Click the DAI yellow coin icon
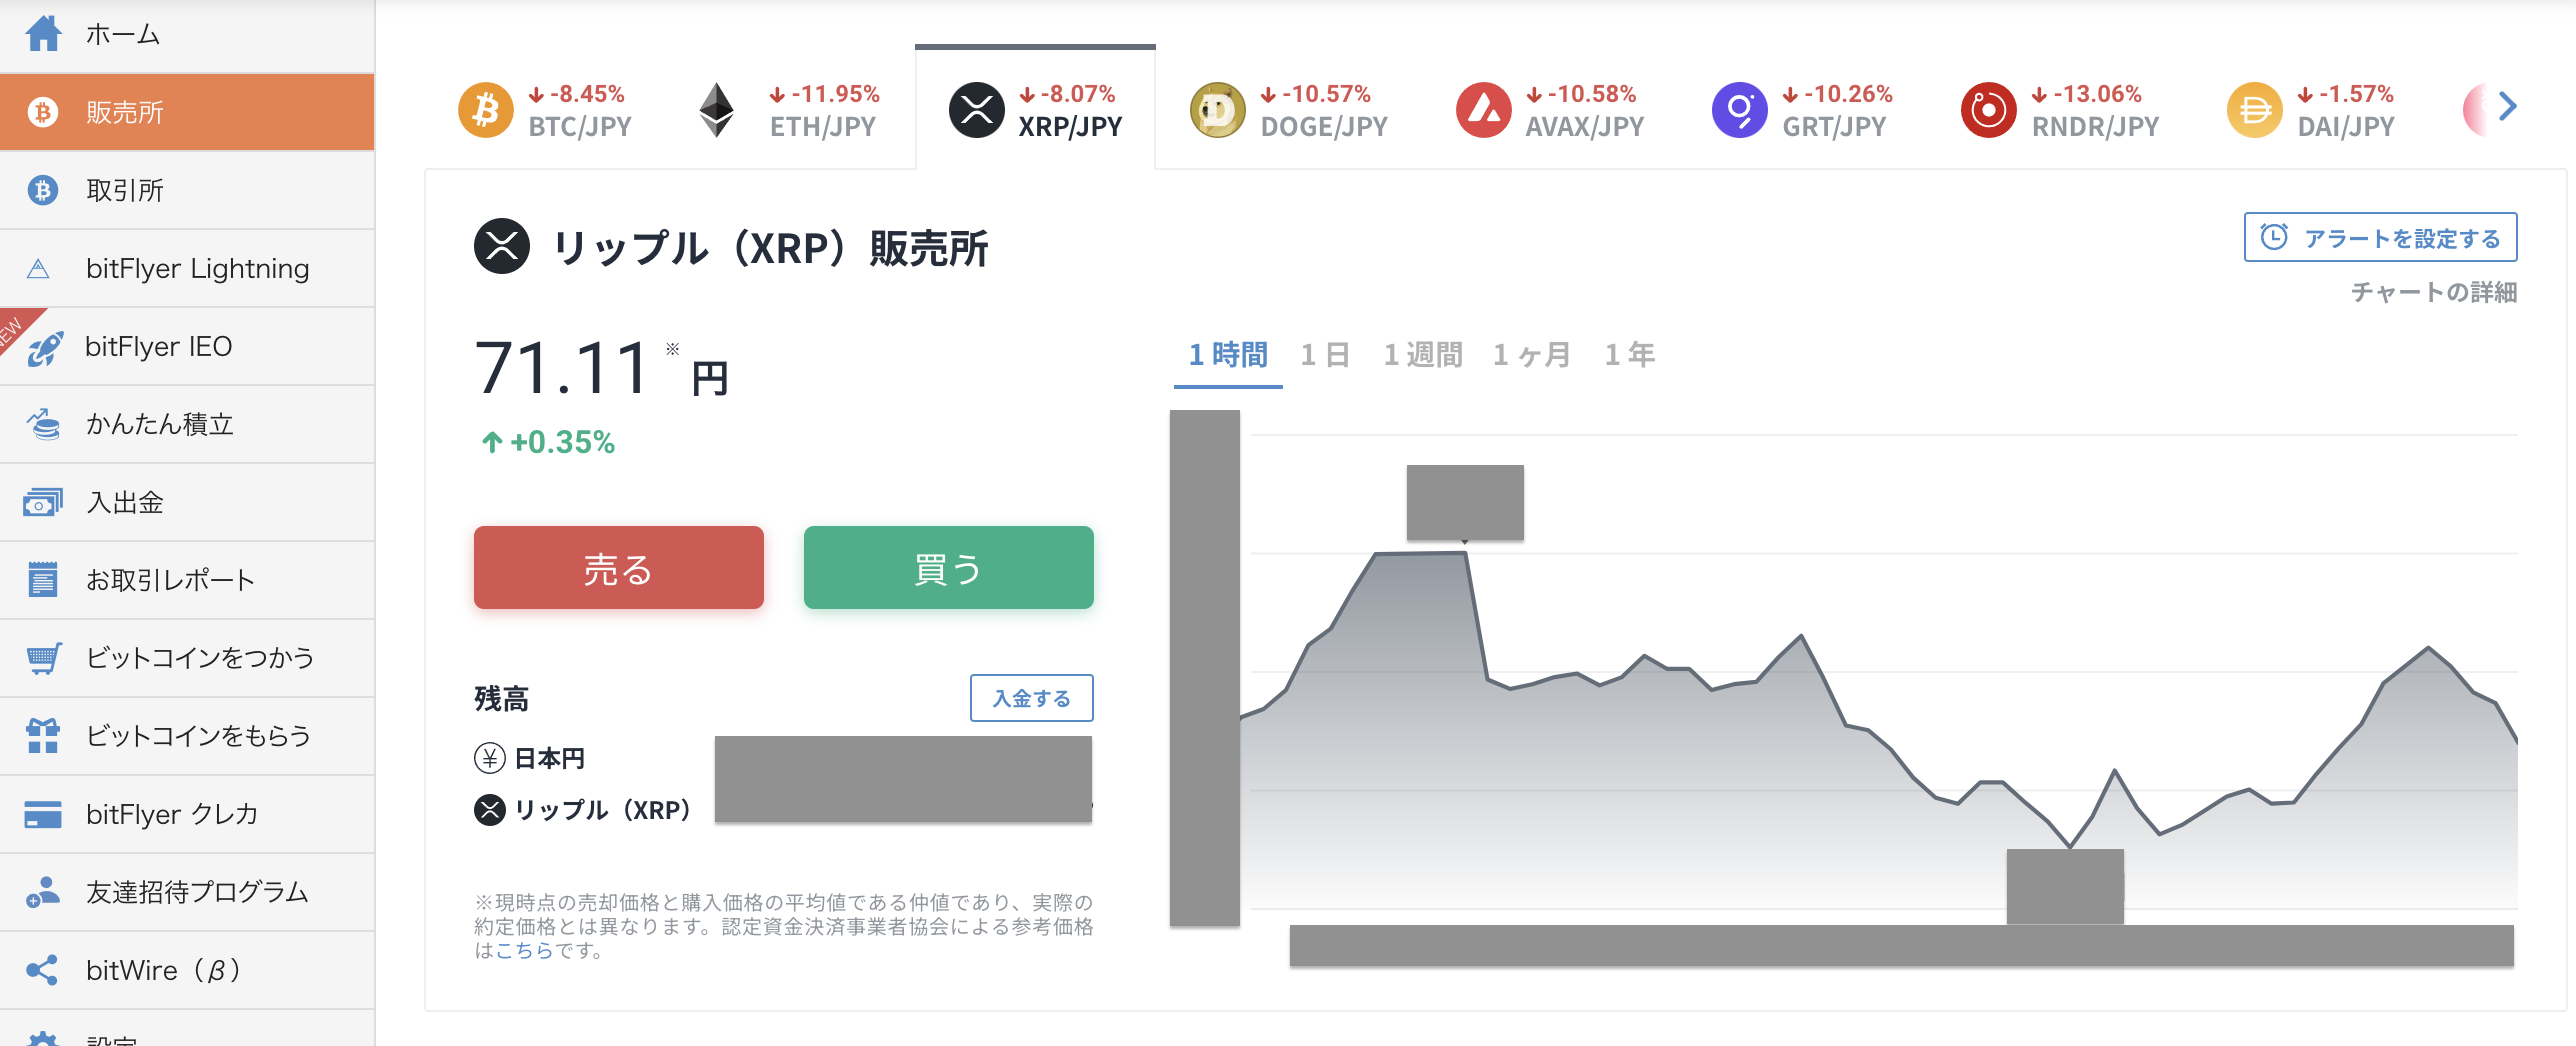The image size is (2576, 1046). 2254,110
